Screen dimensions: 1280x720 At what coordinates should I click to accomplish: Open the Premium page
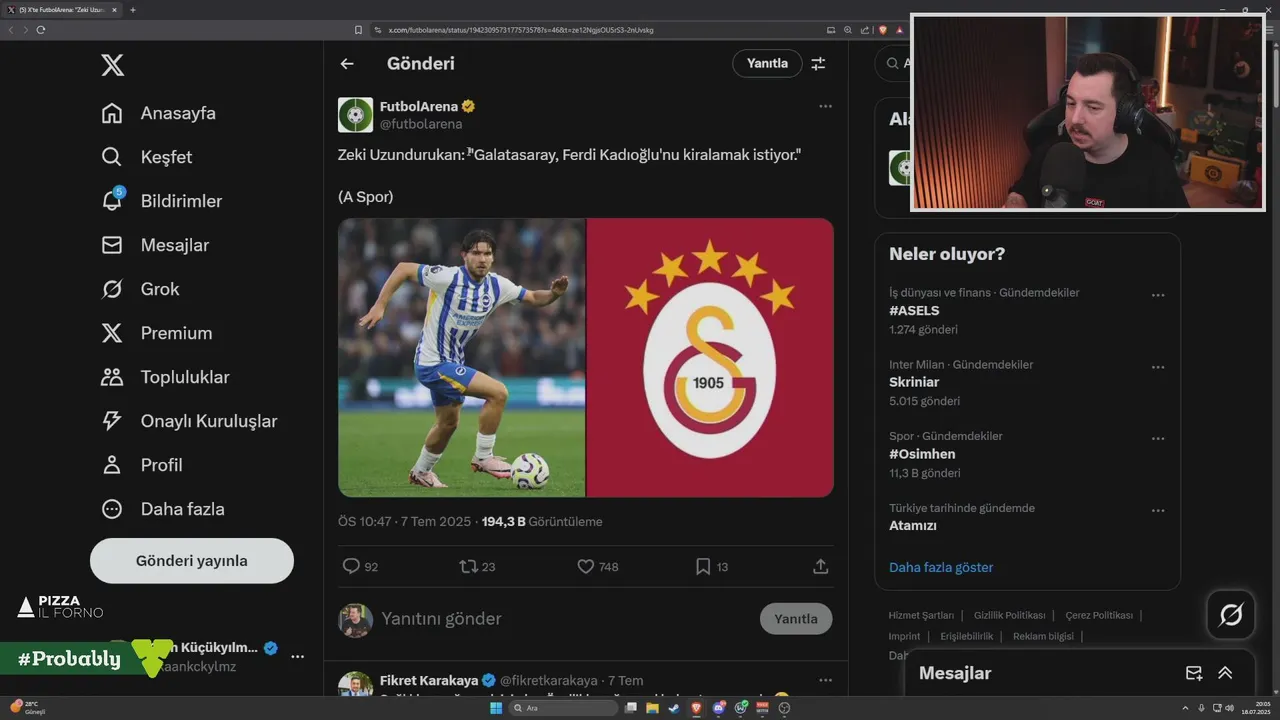pos(156,333)
